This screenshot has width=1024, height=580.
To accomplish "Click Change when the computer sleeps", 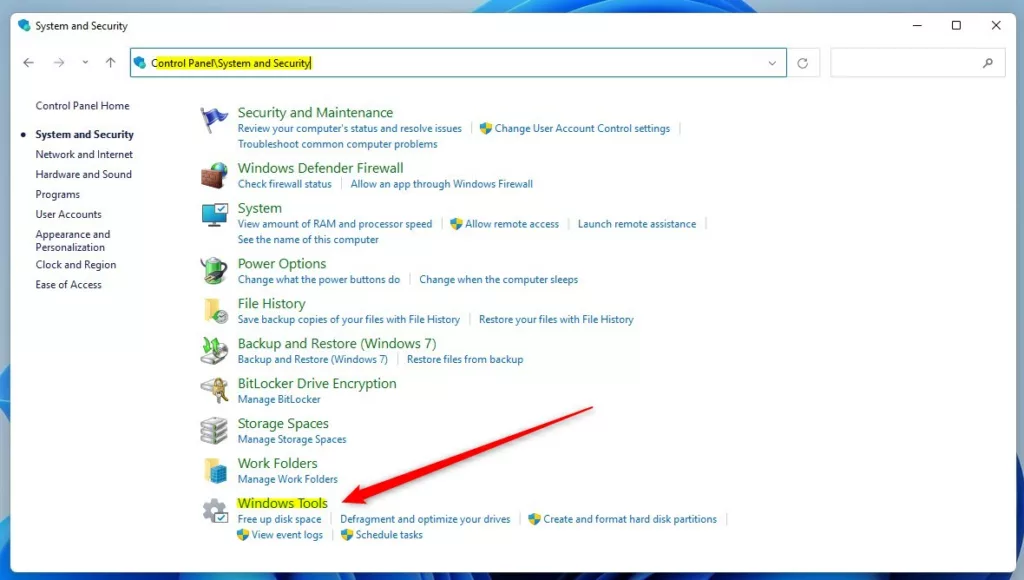I will pos(498,280).
